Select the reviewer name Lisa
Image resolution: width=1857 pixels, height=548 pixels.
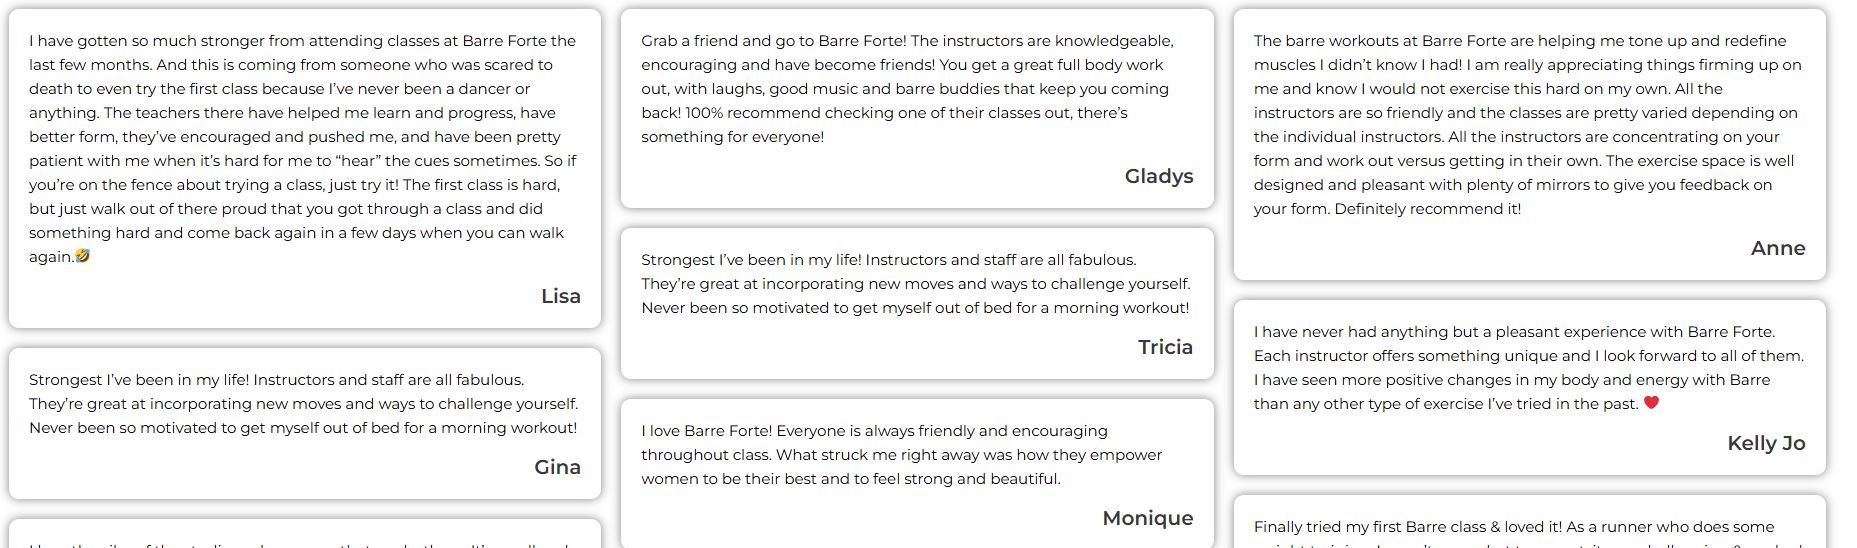coord(560,296)
